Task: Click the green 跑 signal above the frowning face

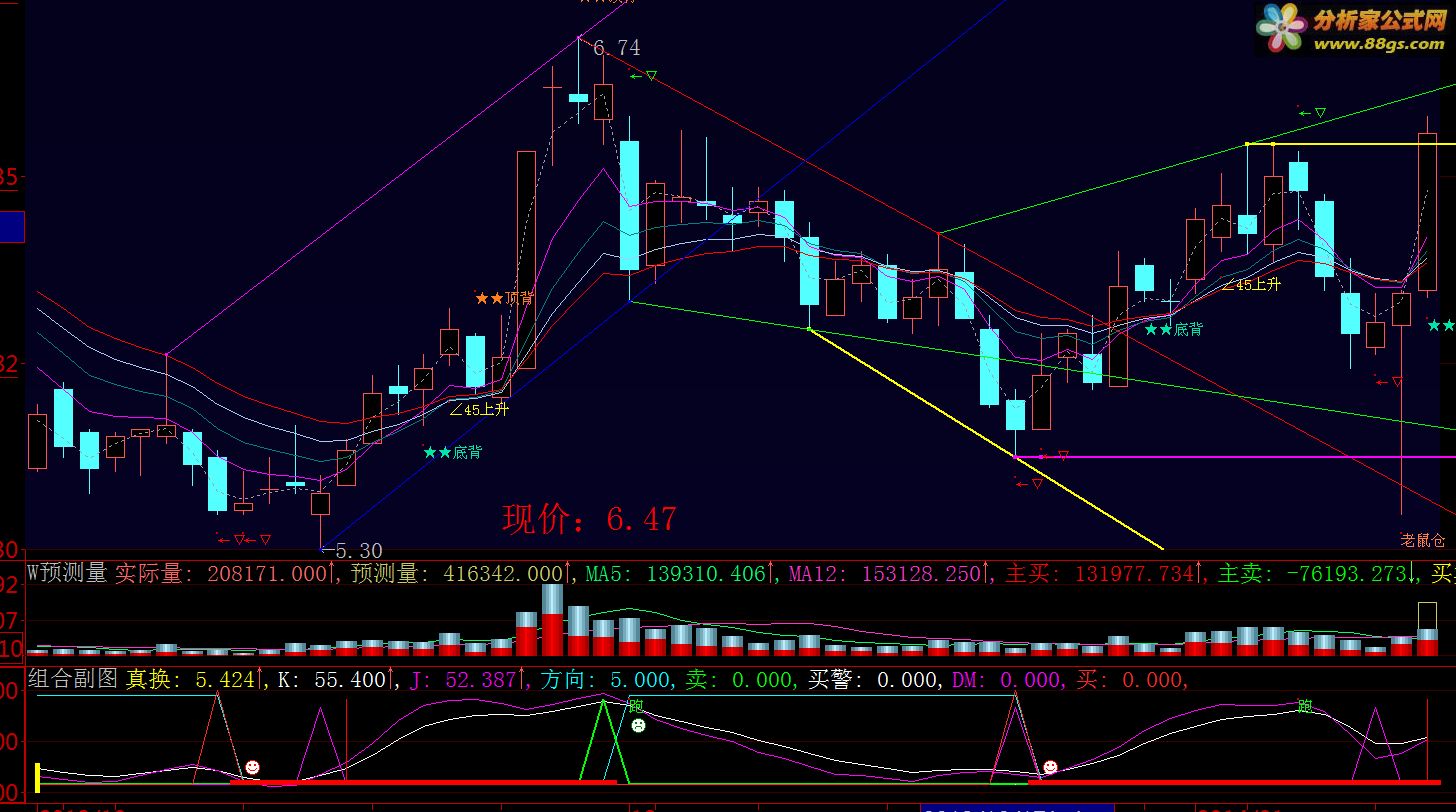Action: coord(636,706)
